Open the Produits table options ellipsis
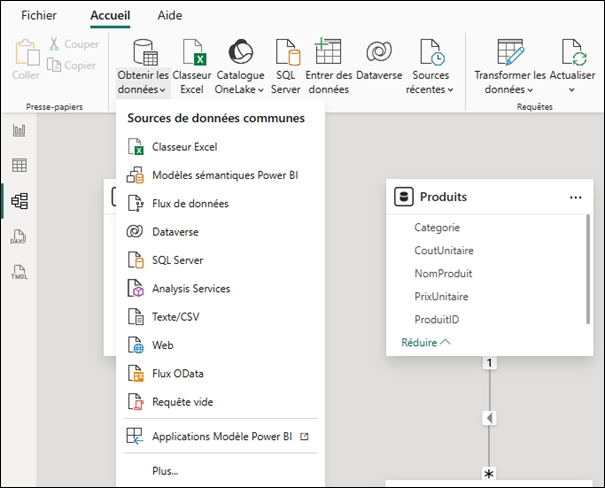The image size is (605, 488). click(x=575, y=198)
